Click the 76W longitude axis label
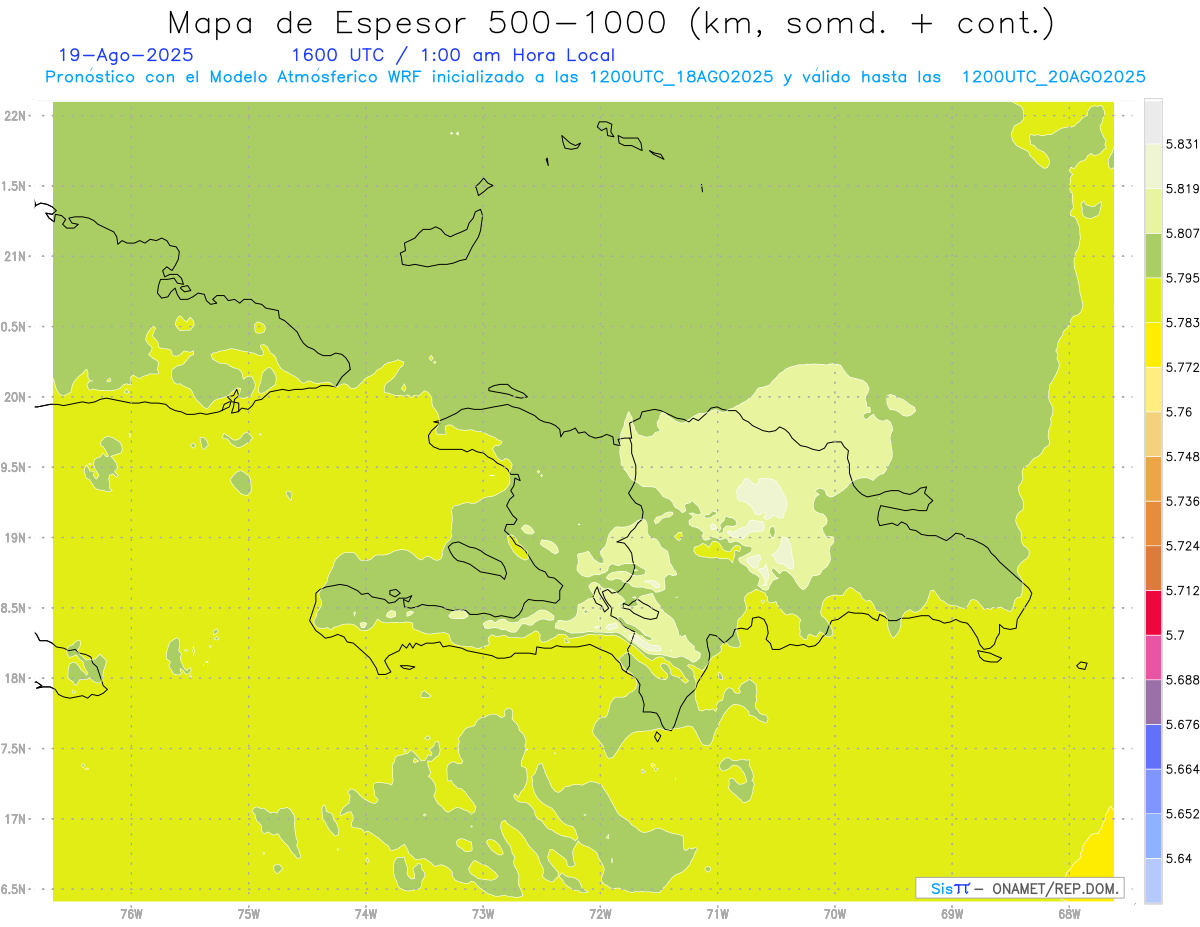 click(x=131, y=914)
